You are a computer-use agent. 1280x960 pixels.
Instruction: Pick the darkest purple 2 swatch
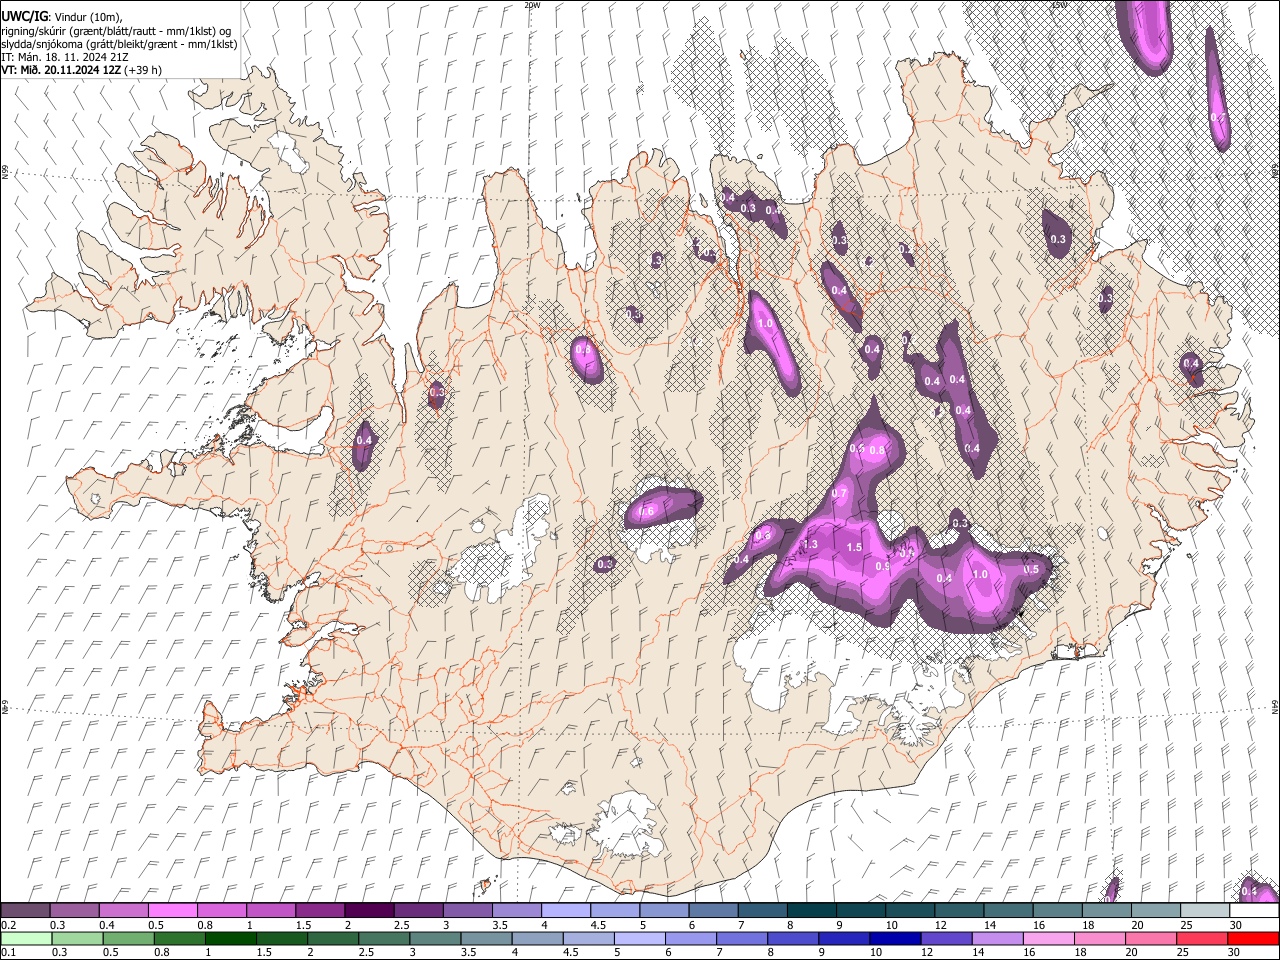[x=369, y=911]
